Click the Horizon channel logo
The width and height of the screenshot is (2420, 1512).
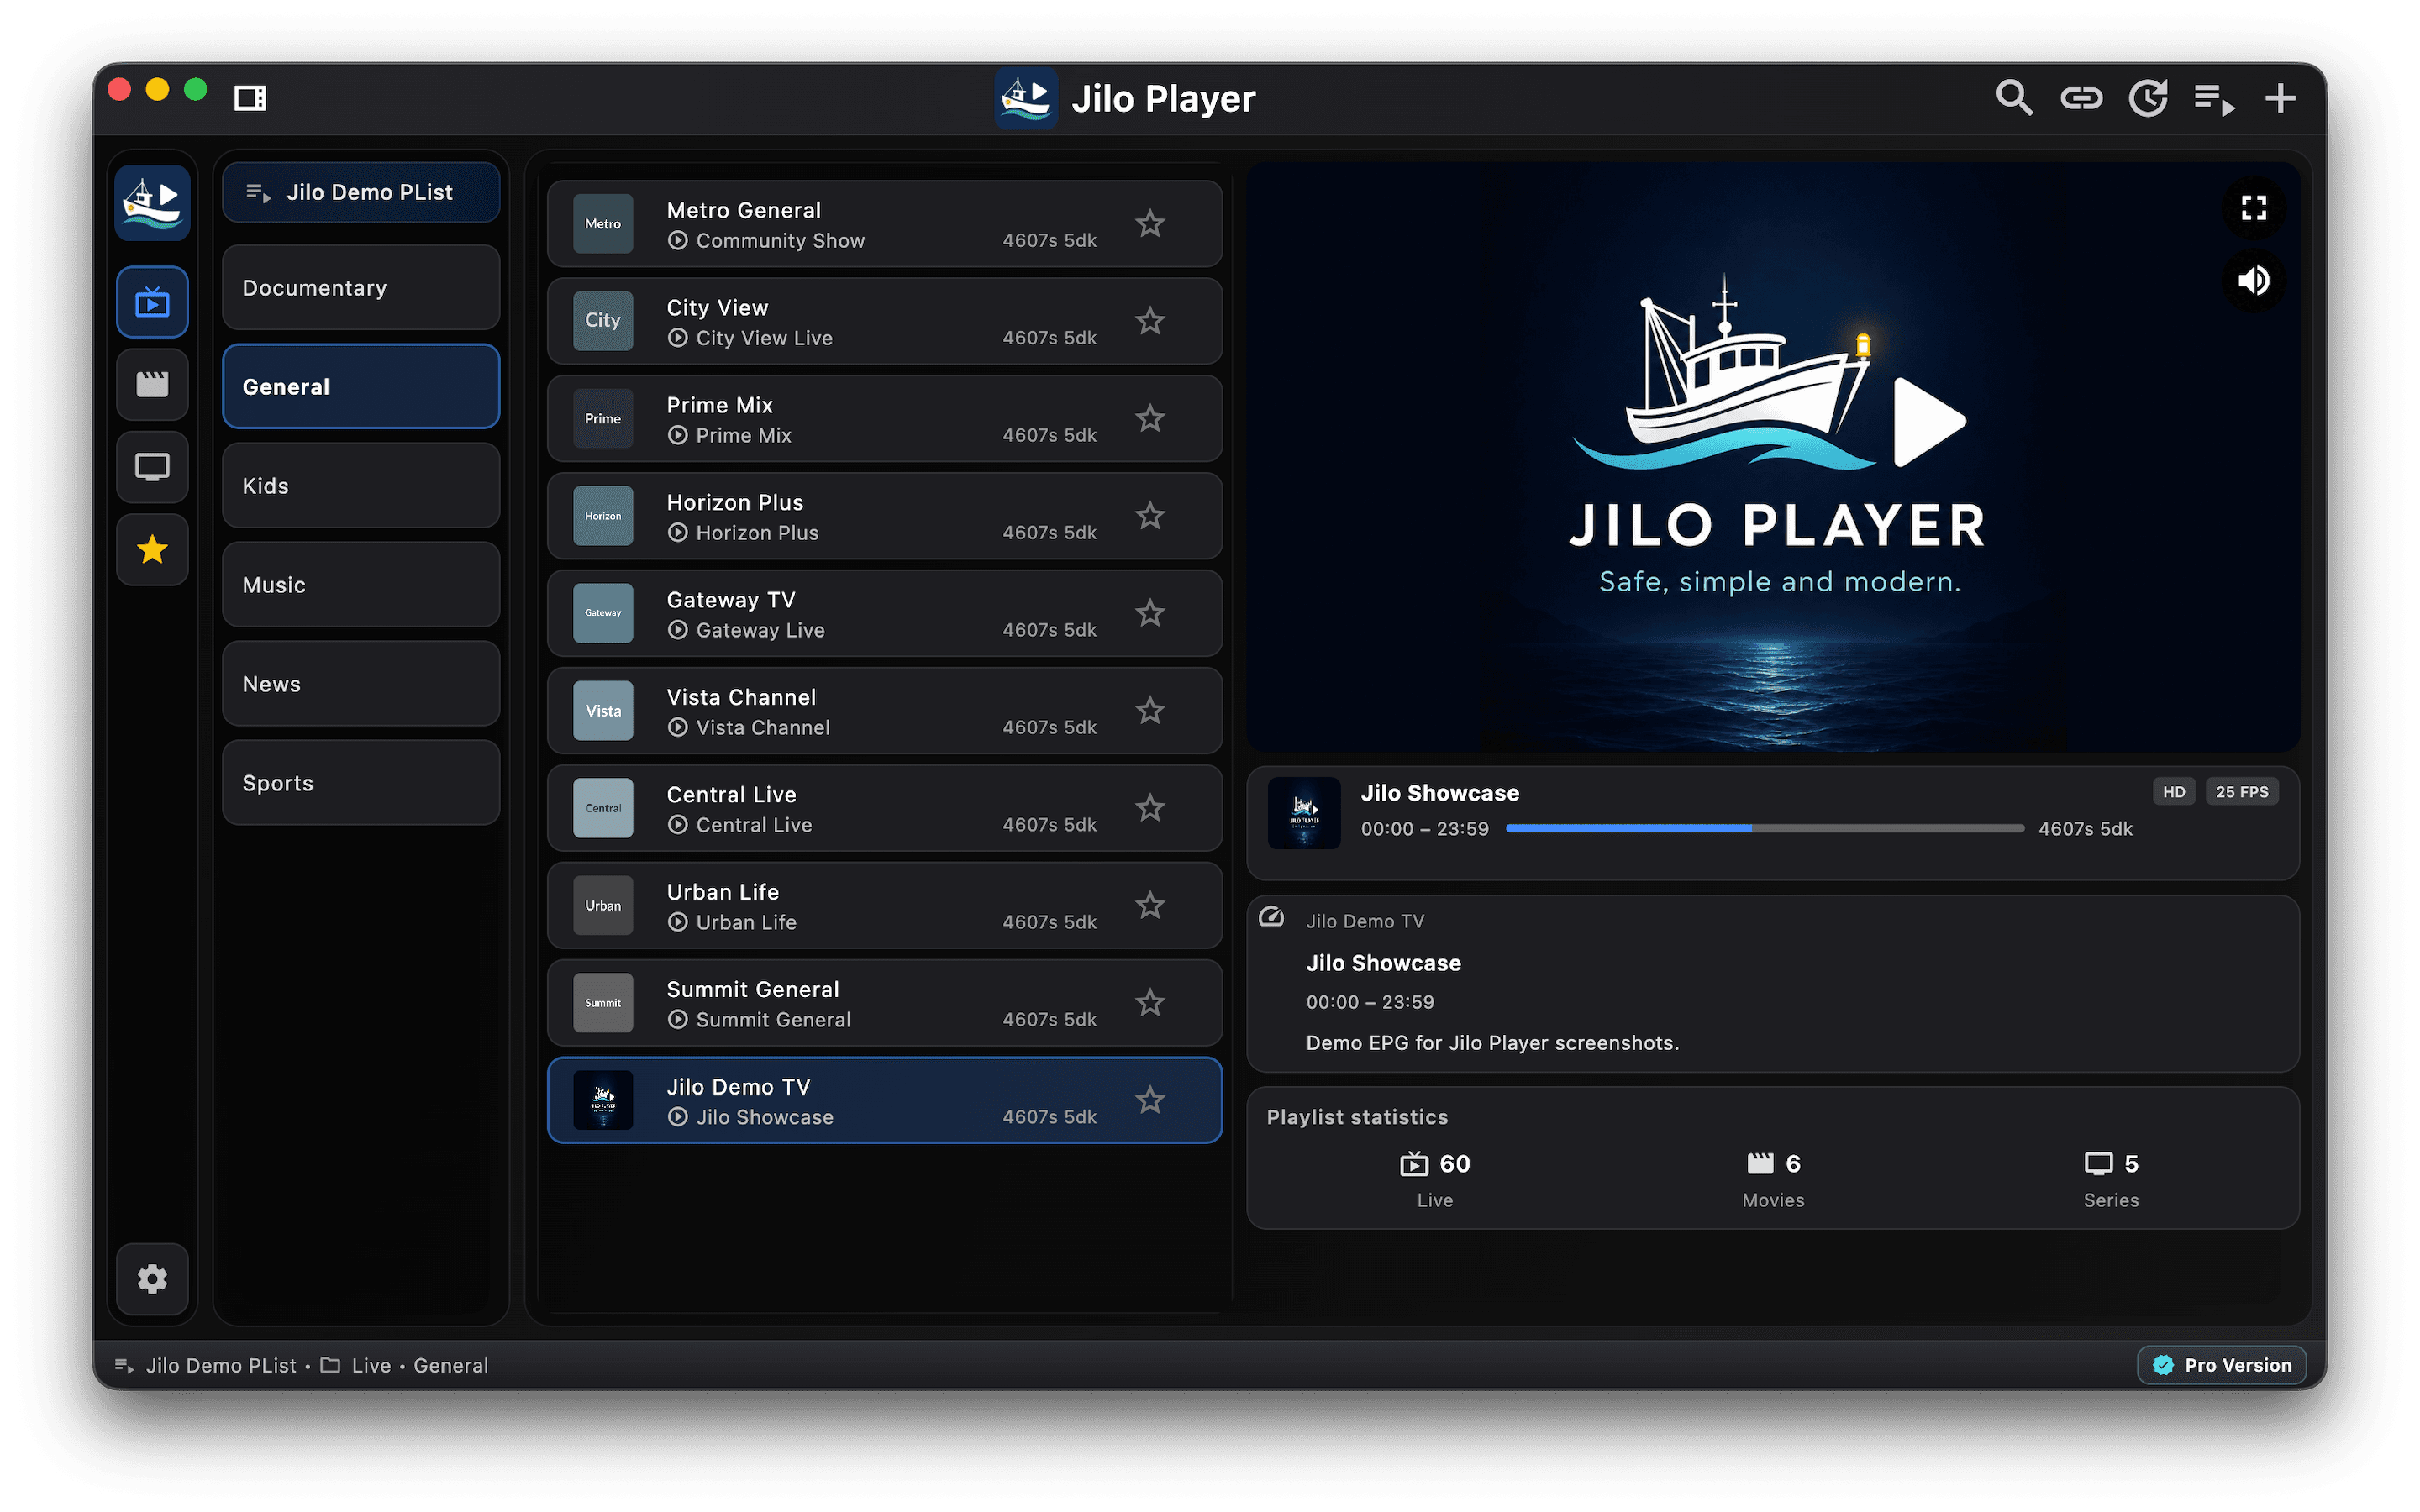pyautogui.click(x=603, y=516)
